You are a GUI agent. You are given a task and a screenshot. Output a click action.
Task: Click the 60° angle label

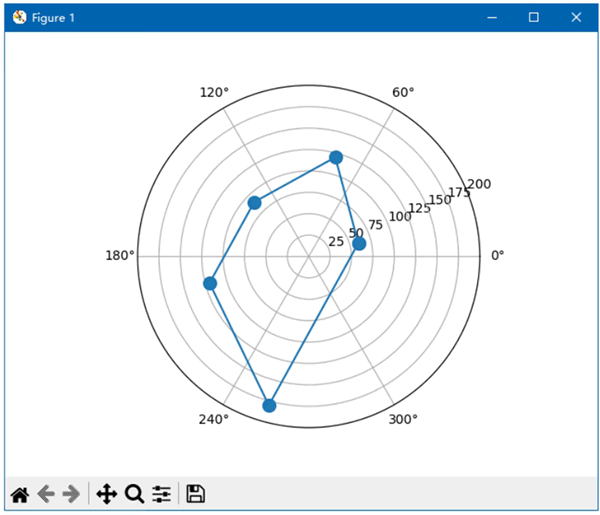pos(403,92)
